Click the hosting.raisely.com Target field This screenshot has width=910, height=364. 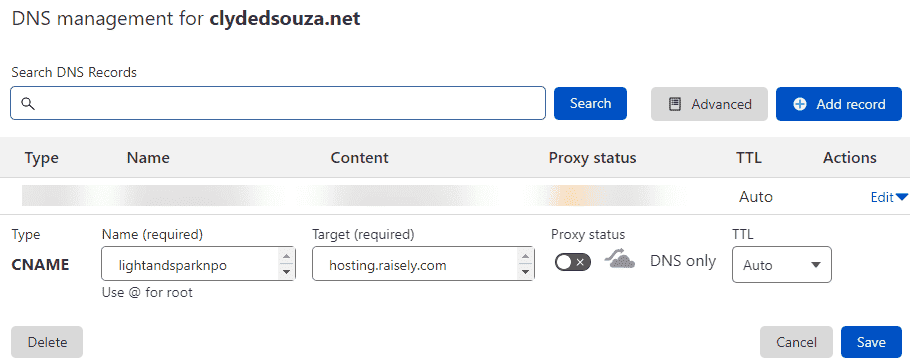423,264
